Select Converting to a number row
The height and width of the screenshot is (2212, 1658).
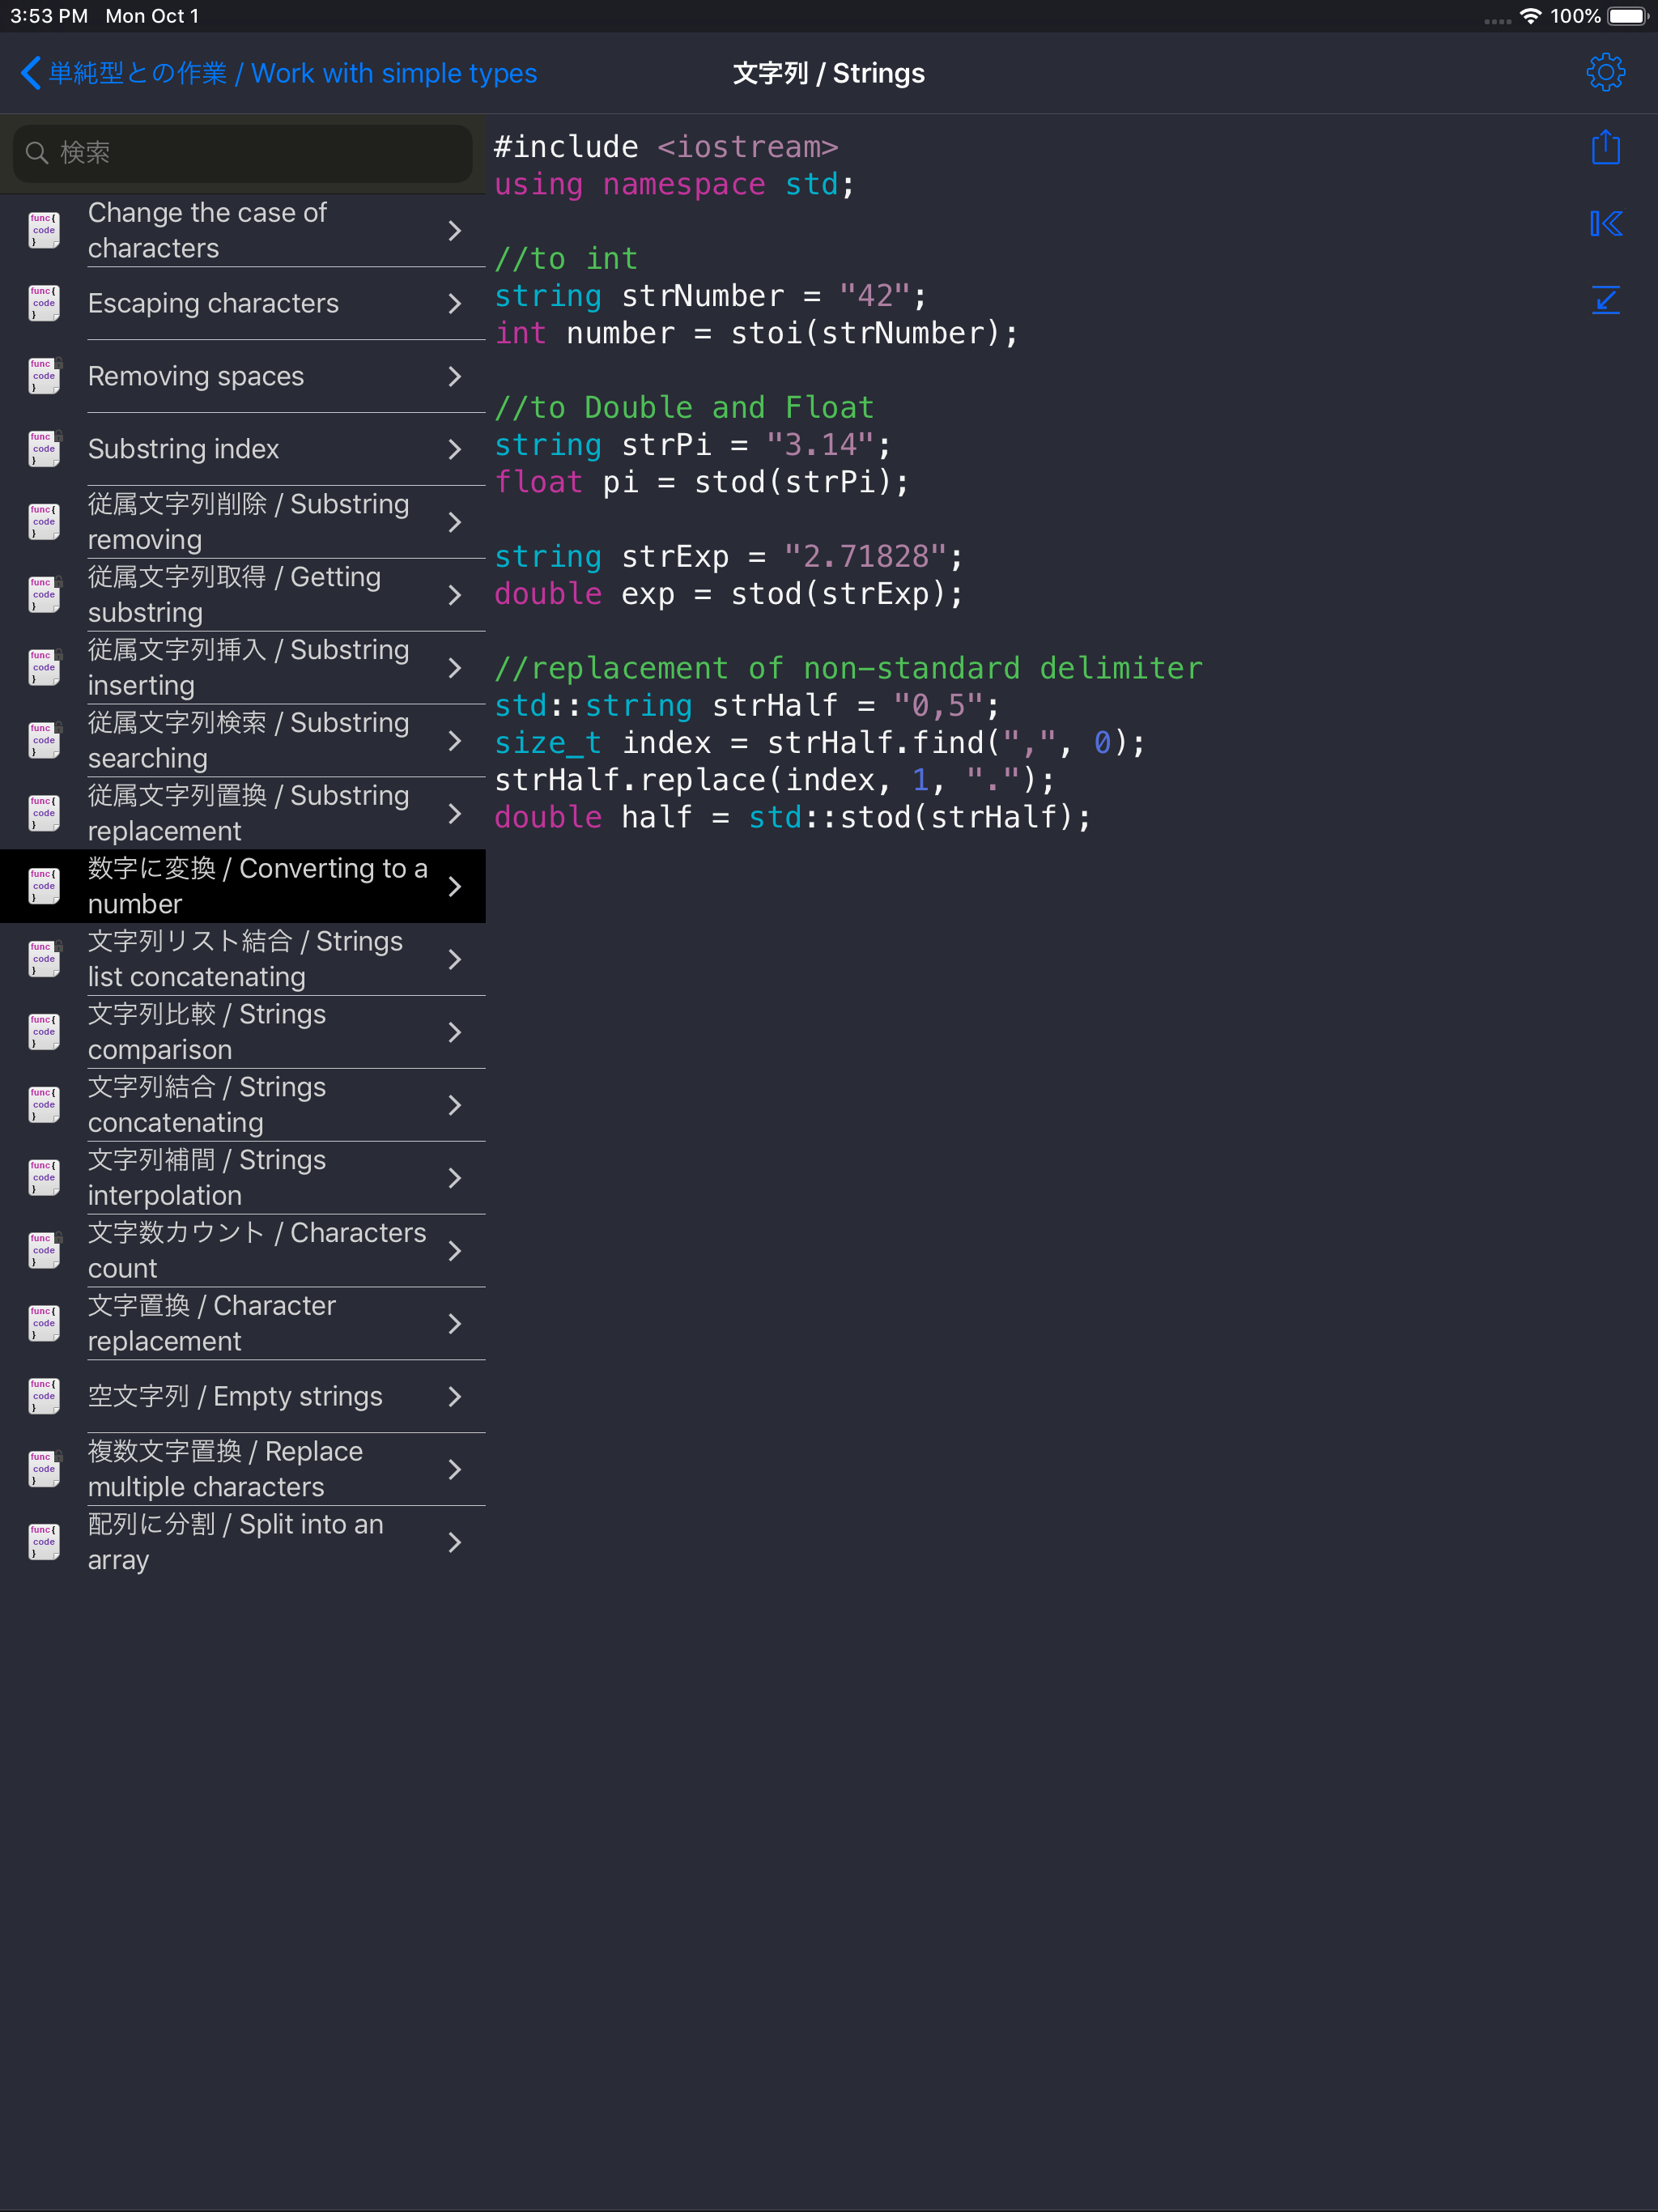coord(257,886)
